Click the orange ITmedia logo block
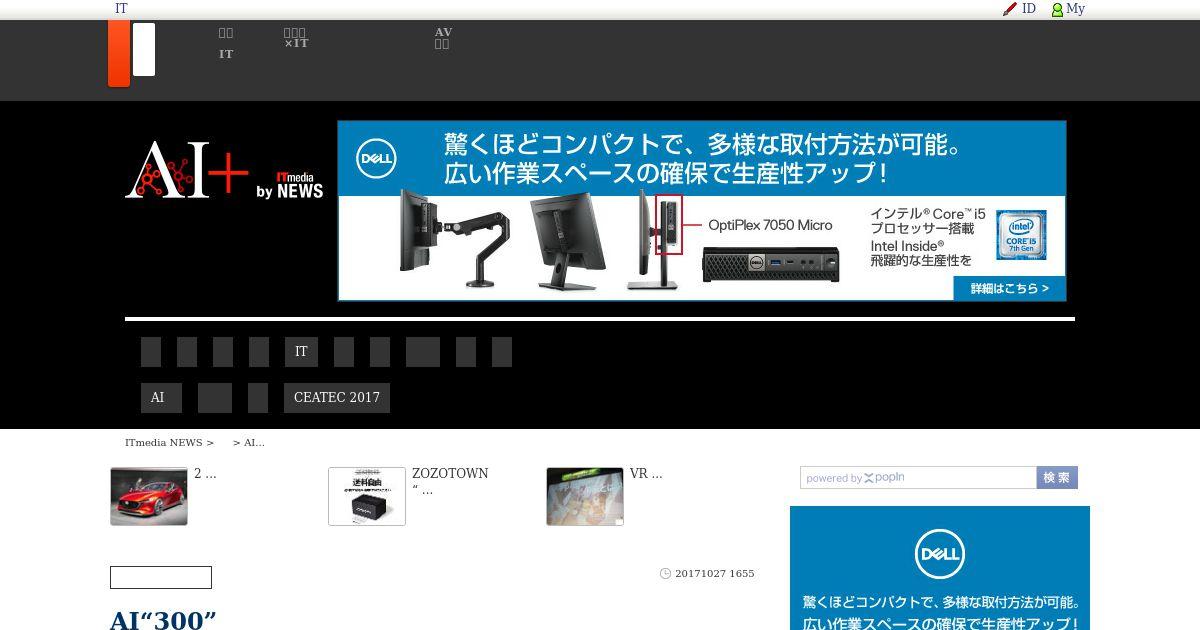This screenshot has height=630, width=1200. [119, 53]
